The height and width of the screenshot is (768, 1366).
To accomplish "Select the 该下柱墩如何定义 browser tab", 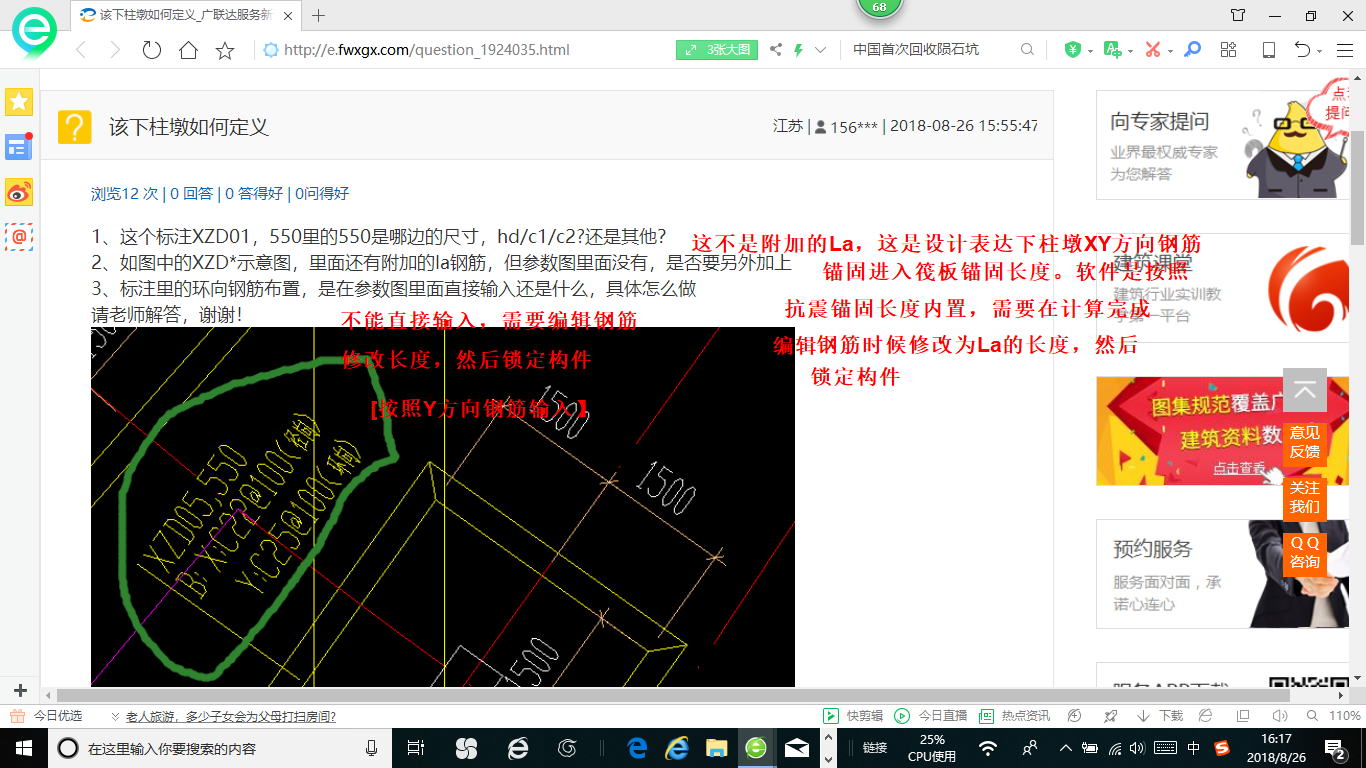I will click(x=186, y=15).
